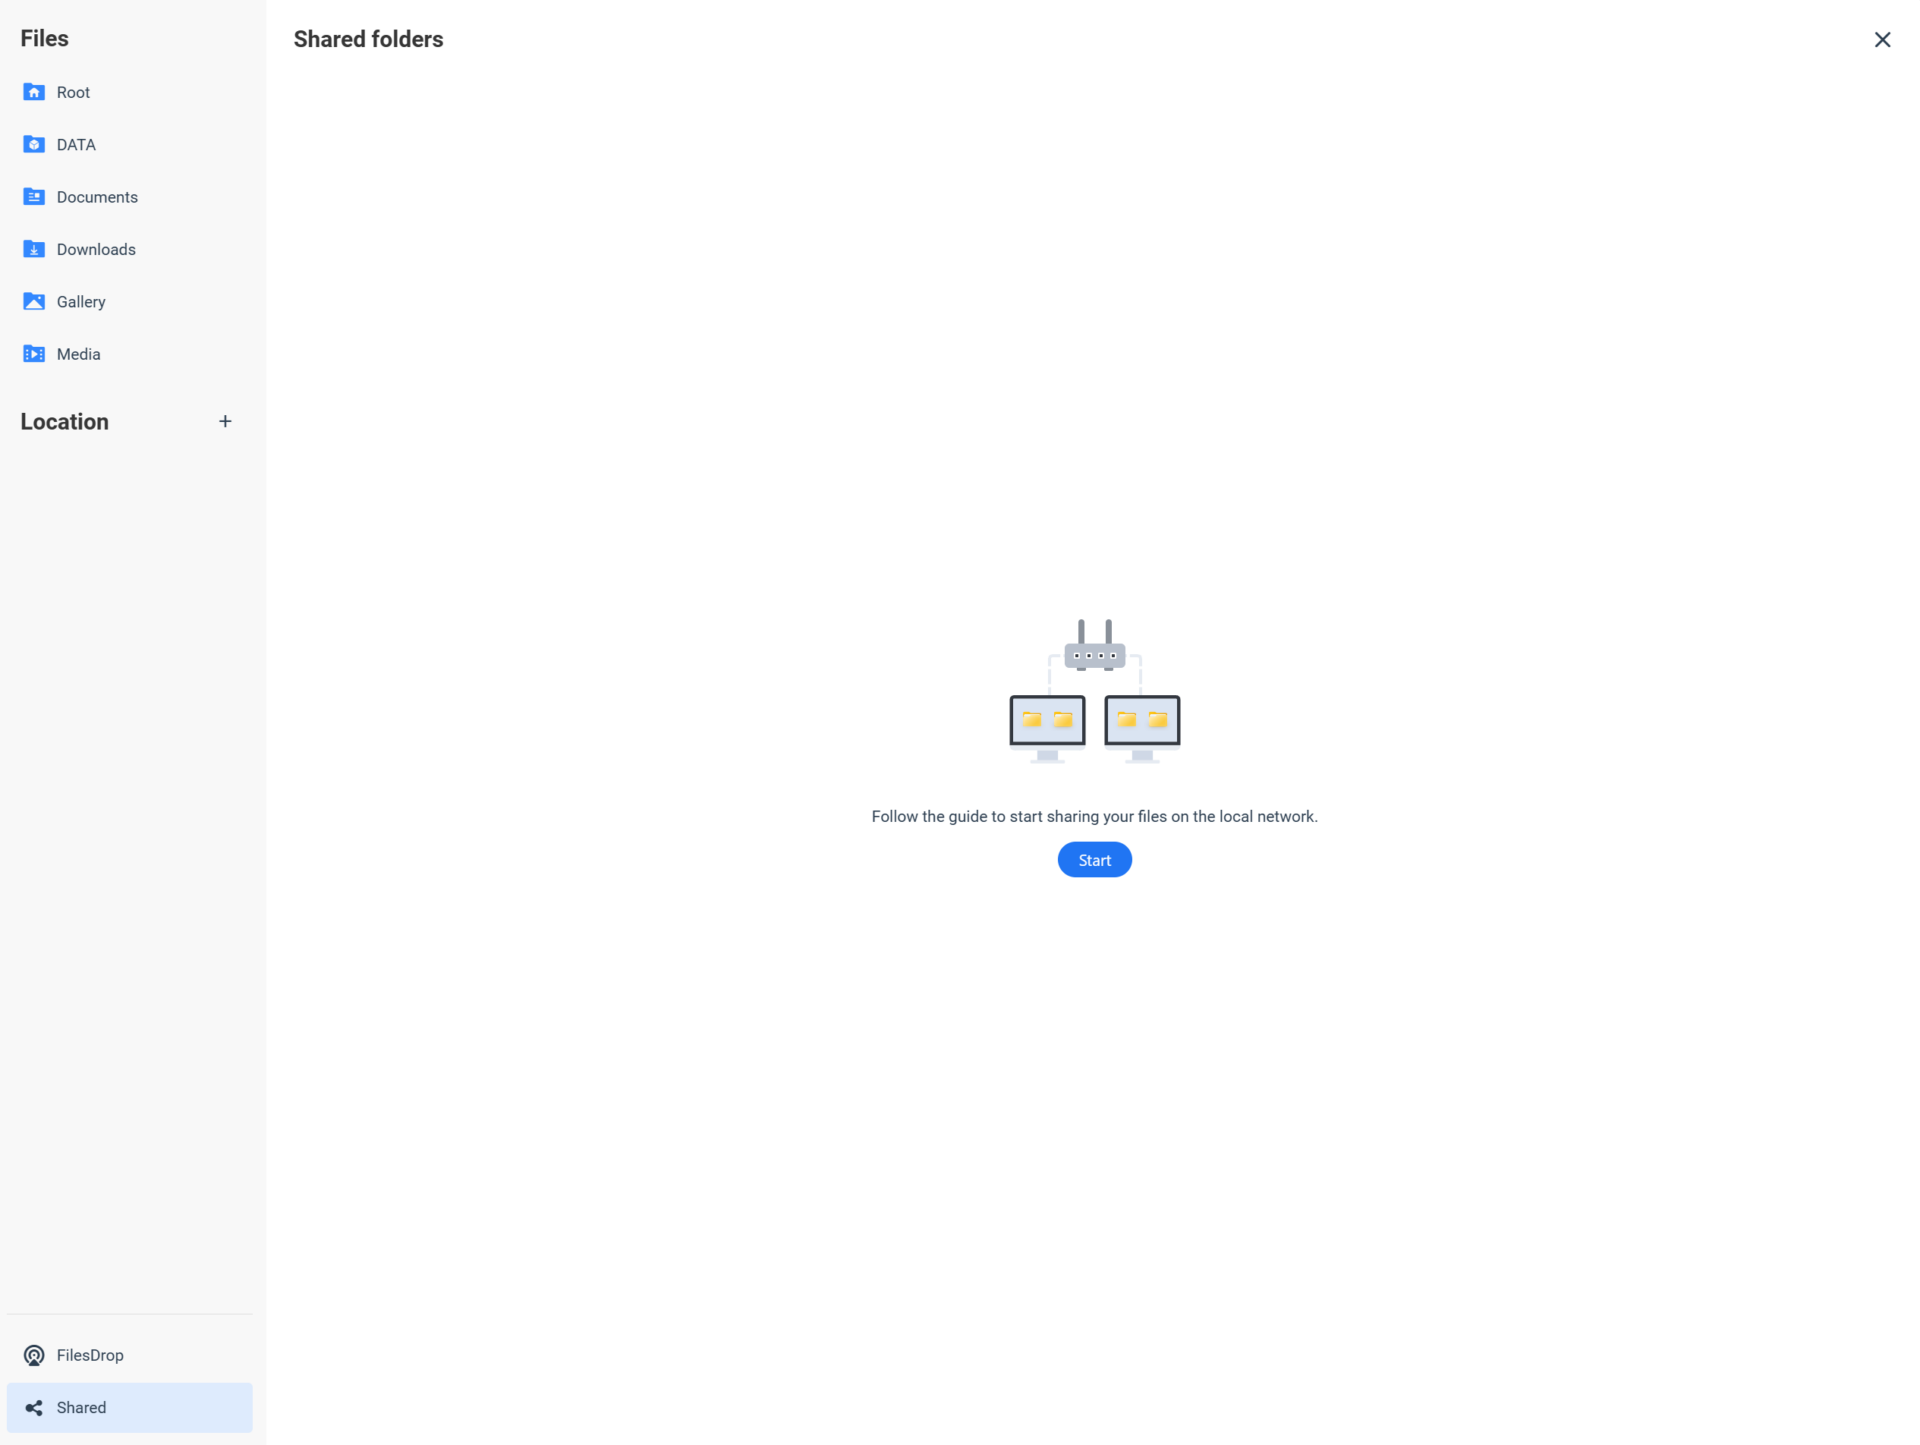Click the two-computer network illustration

tap(1094, 691)
